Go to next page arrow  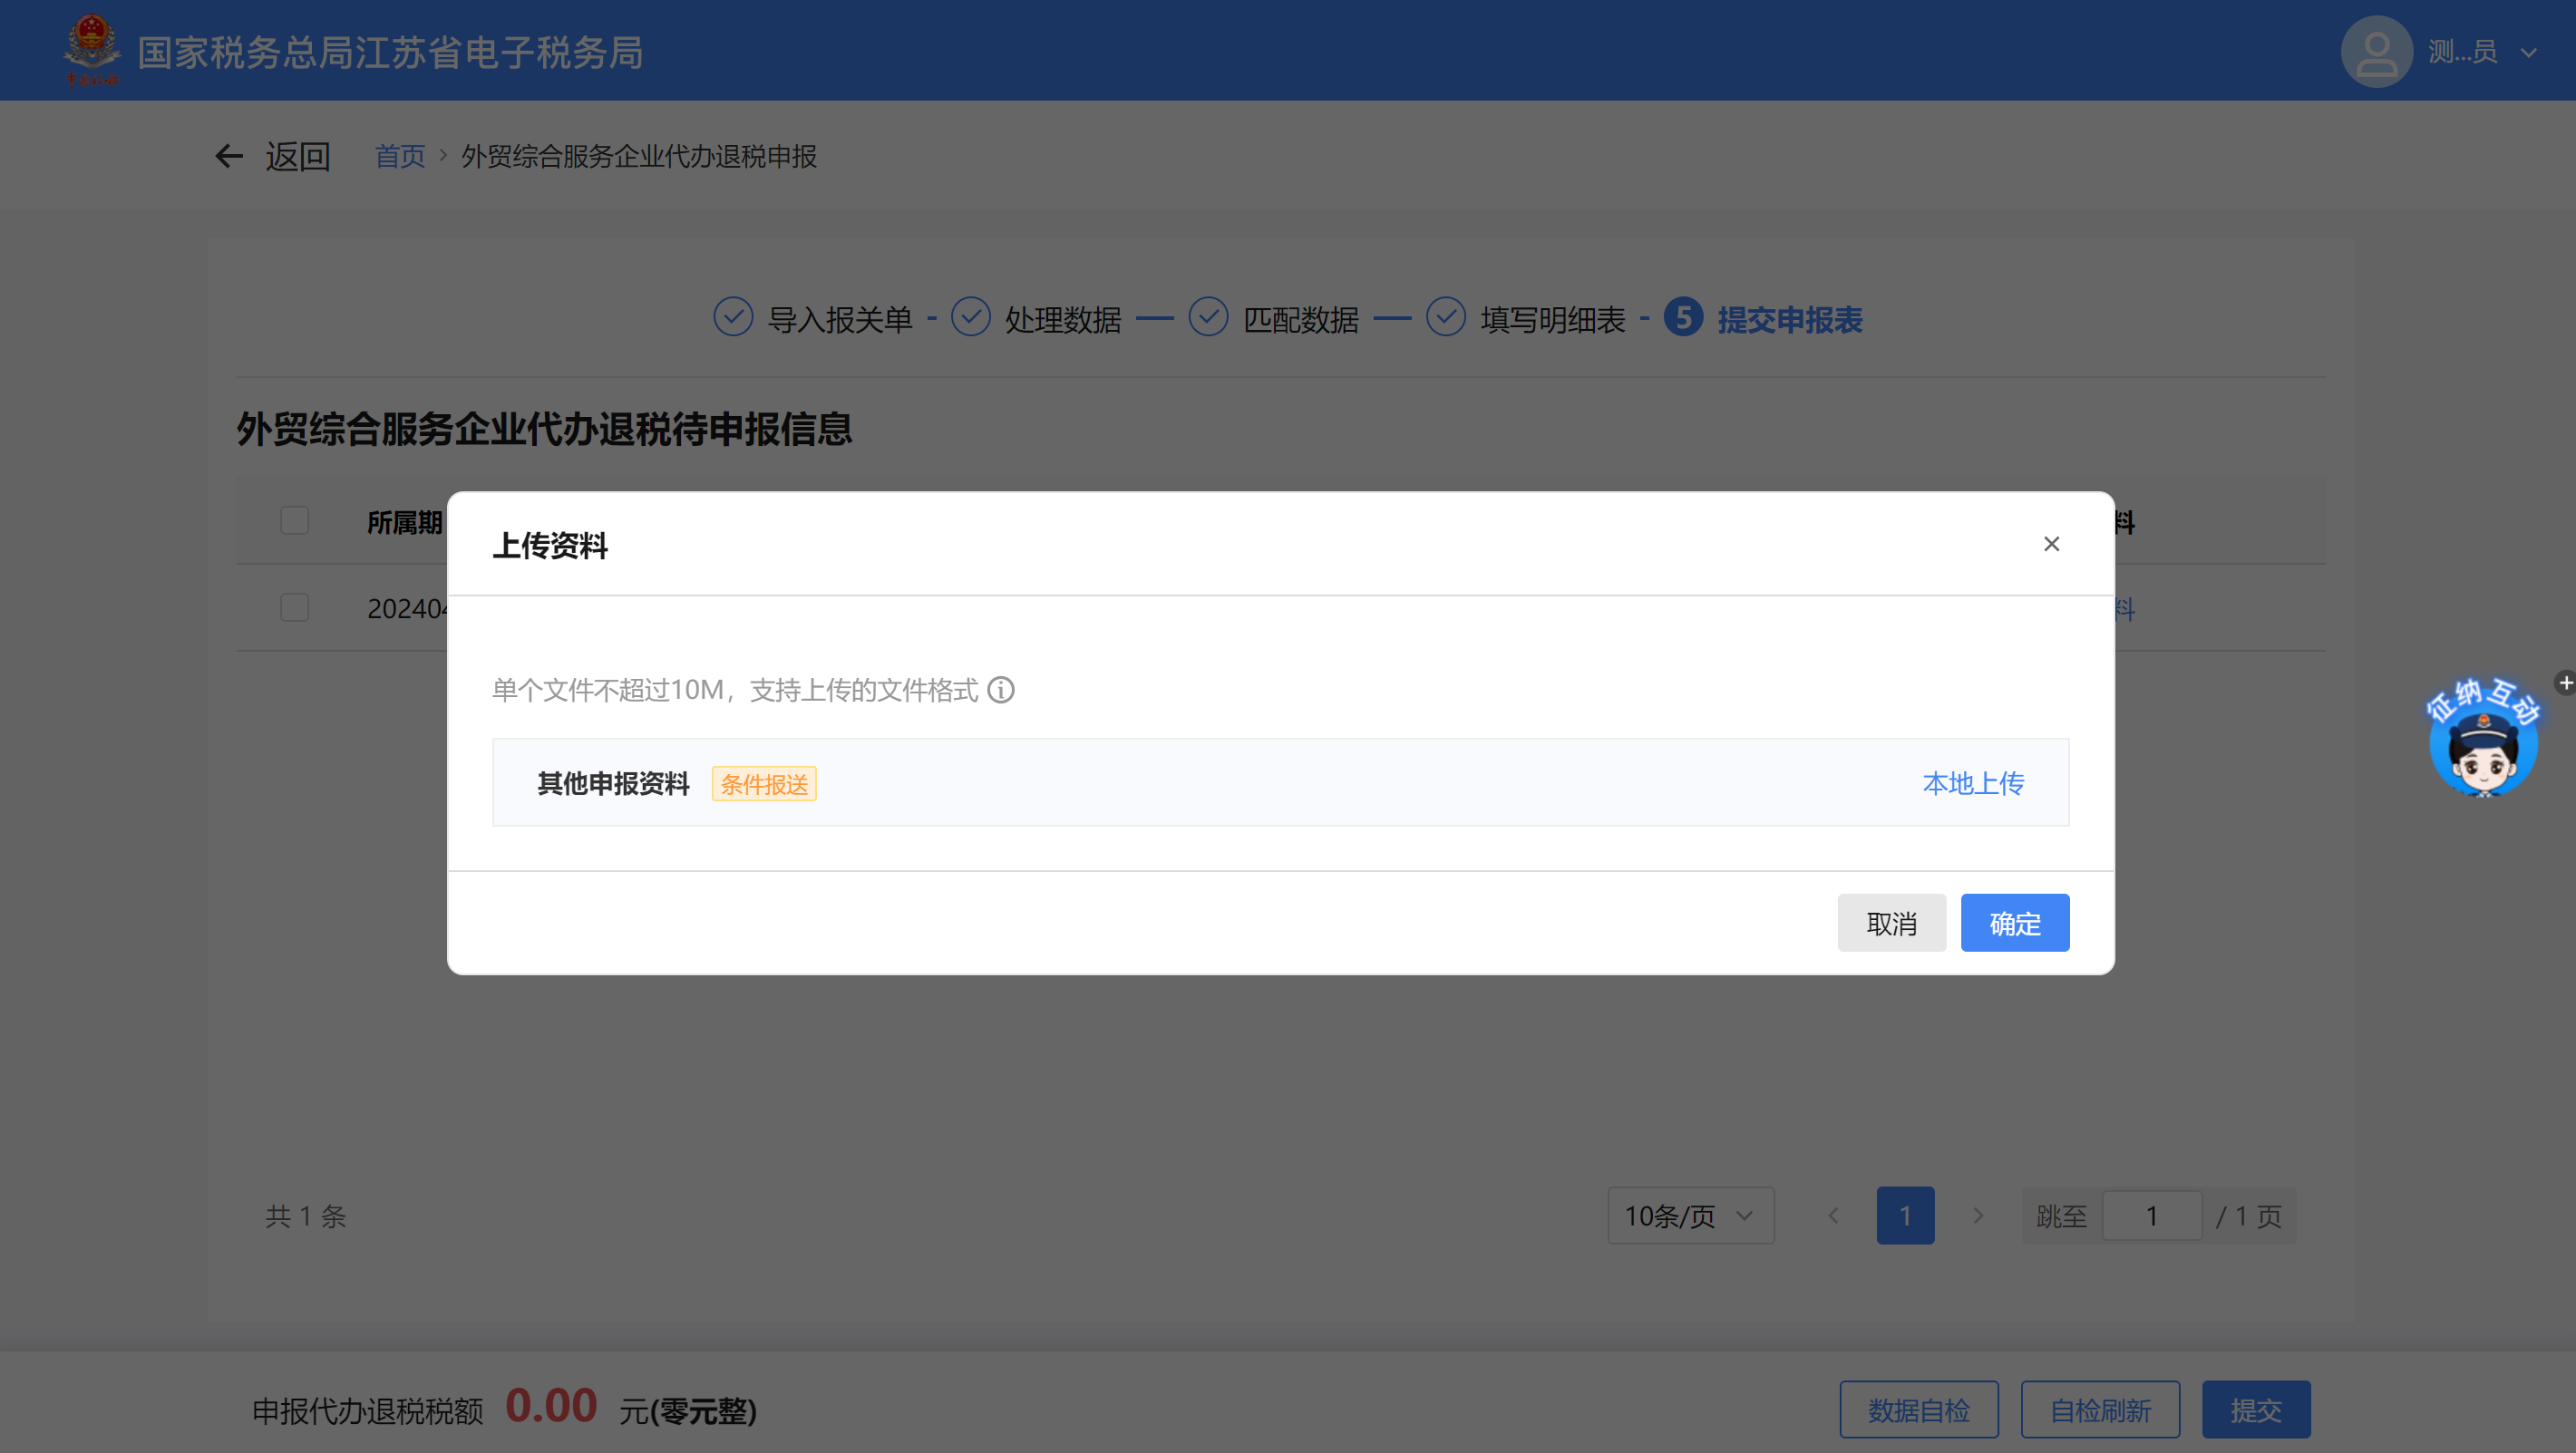point(1977,1216)
